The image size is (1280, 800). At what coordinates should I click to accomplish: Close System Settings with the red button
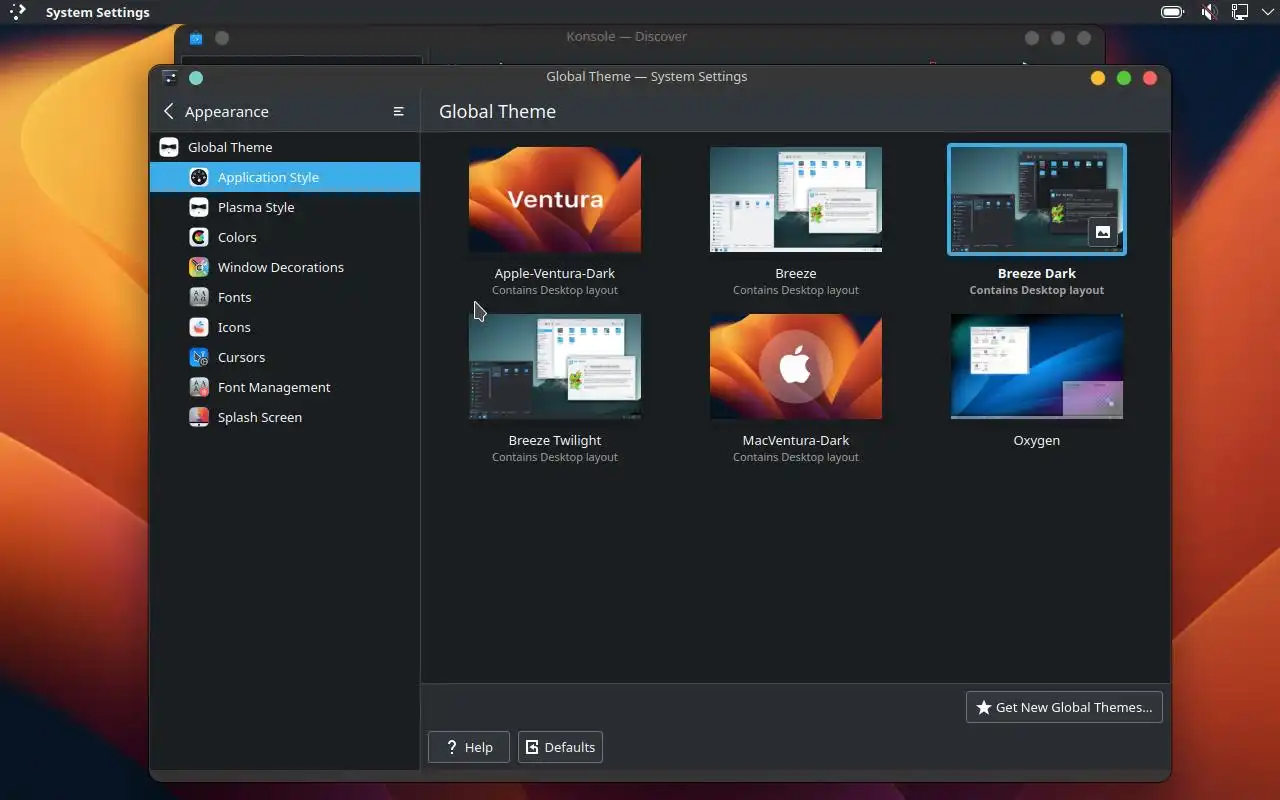click(1150, 78)
